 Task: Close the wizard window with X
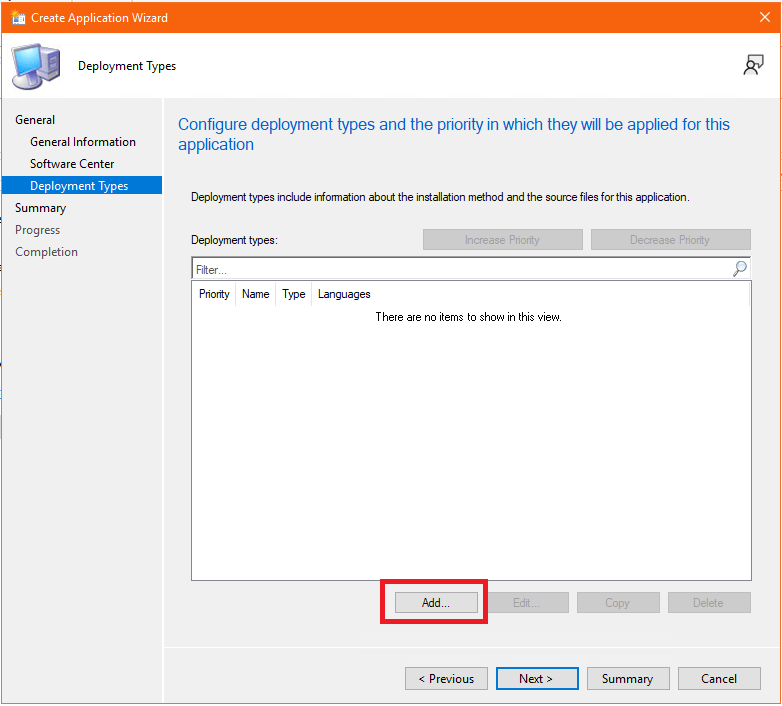pyautogui.click(x=765, y=17)
